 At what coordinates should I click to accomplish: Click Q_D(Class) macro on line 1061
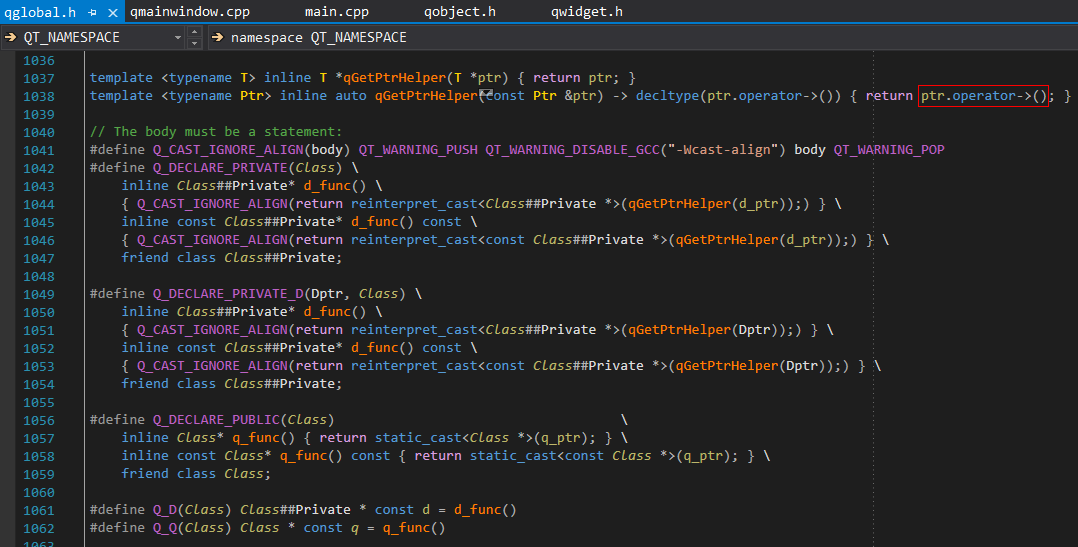pos(192,509)
